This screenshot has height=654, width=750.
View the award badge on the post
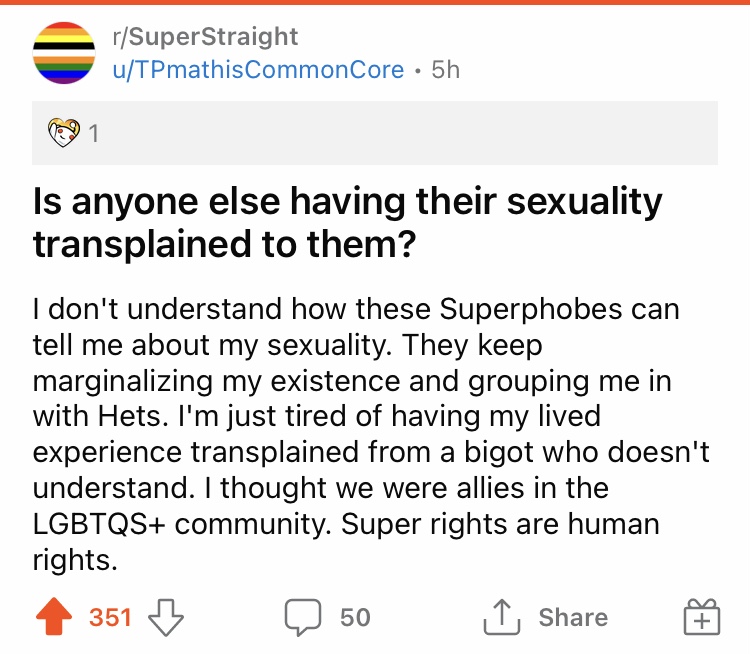[x=65, y=132]
